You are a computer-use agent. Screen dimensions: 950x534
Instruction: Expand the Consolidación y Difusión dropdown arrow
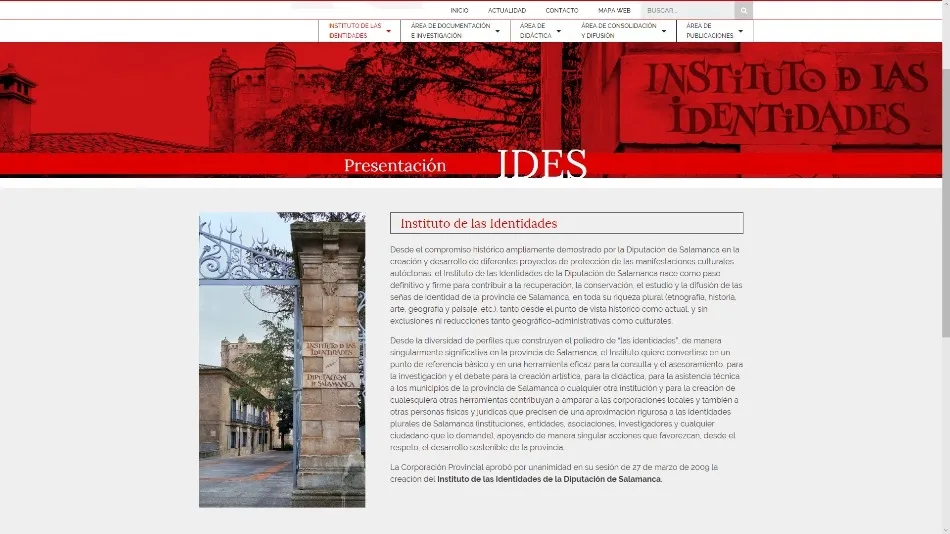click(664, 31)
